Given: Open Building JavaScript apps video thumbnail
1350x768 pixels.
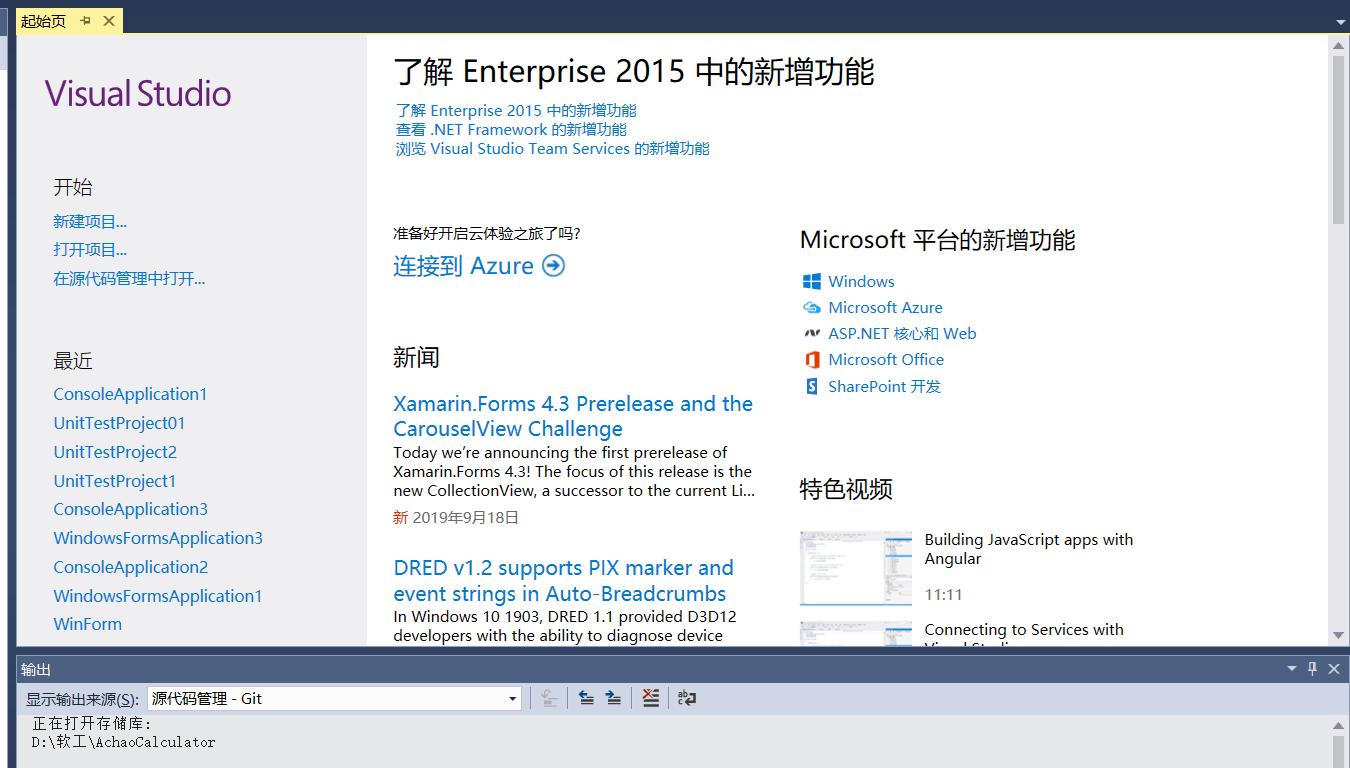Looking at the screenshot, I should 856,568.
